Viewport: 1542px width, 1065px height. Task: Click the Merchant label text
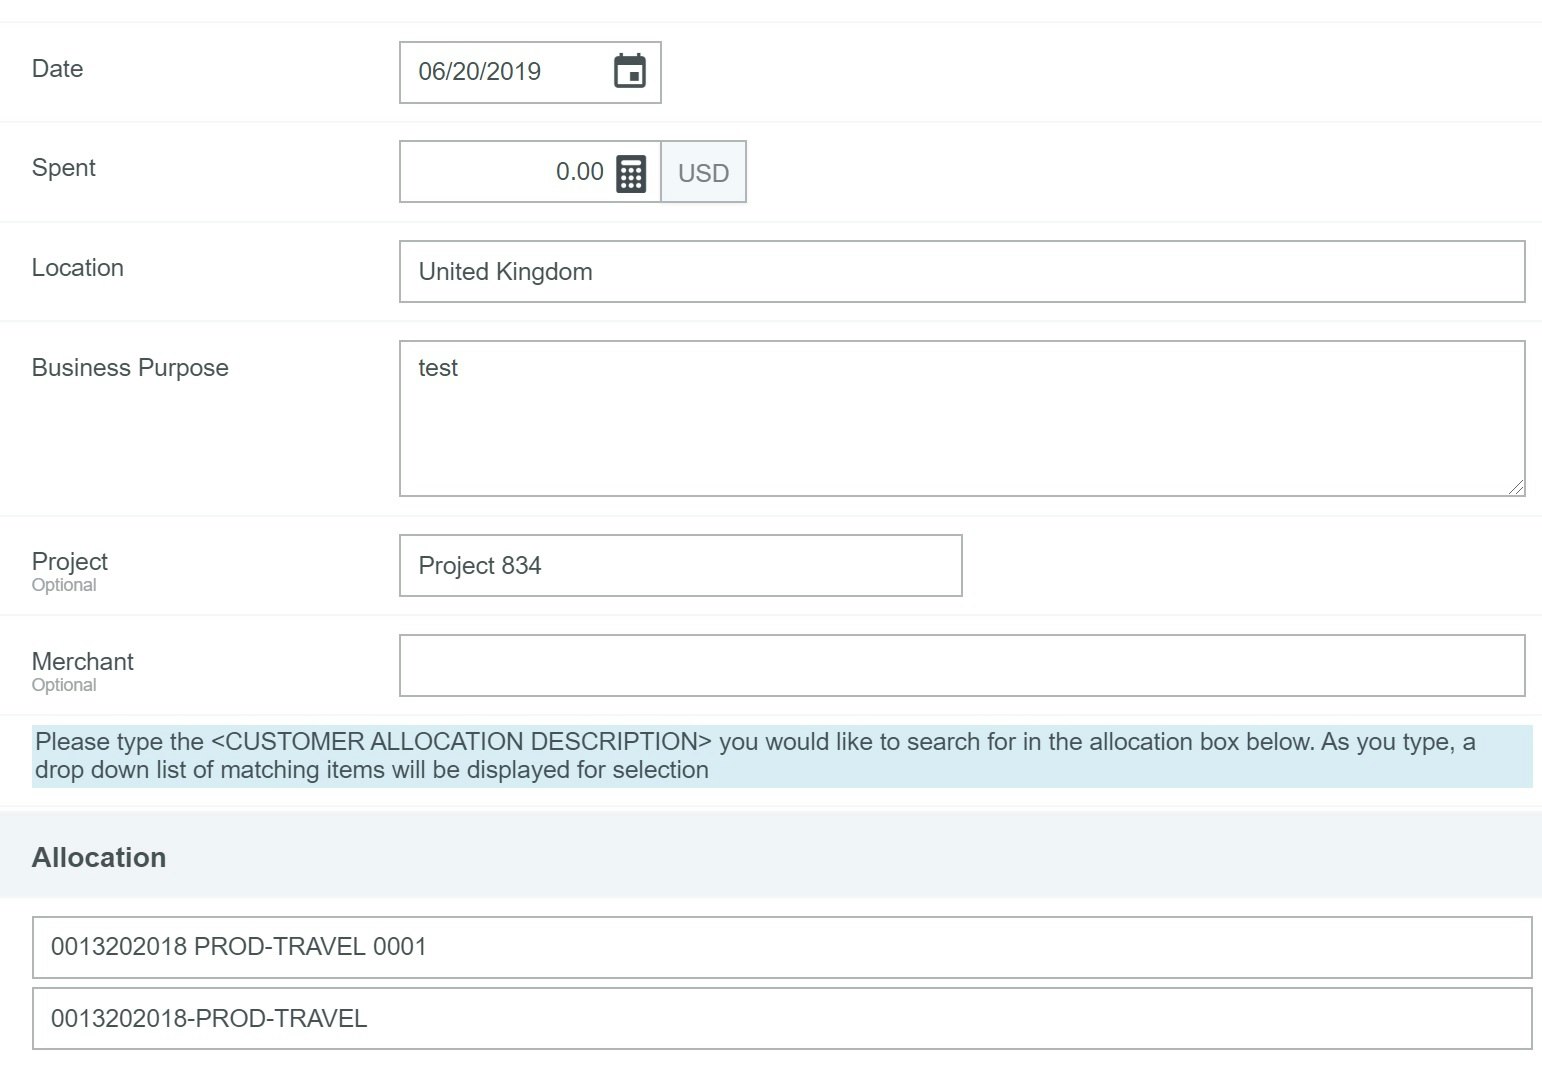point(82,662)
